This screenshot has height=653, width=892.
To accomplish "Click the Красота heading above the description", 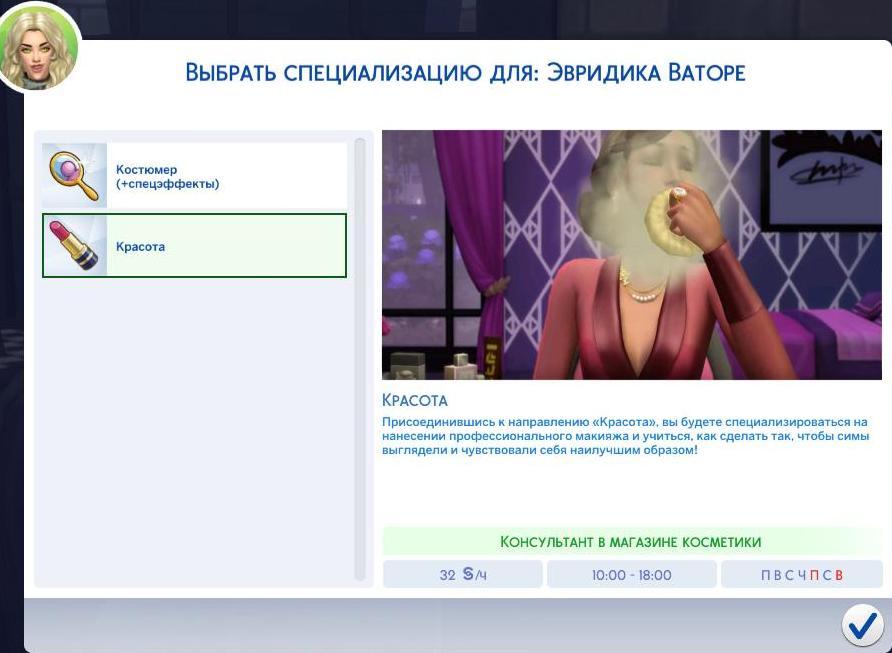I will click(415, 400).
